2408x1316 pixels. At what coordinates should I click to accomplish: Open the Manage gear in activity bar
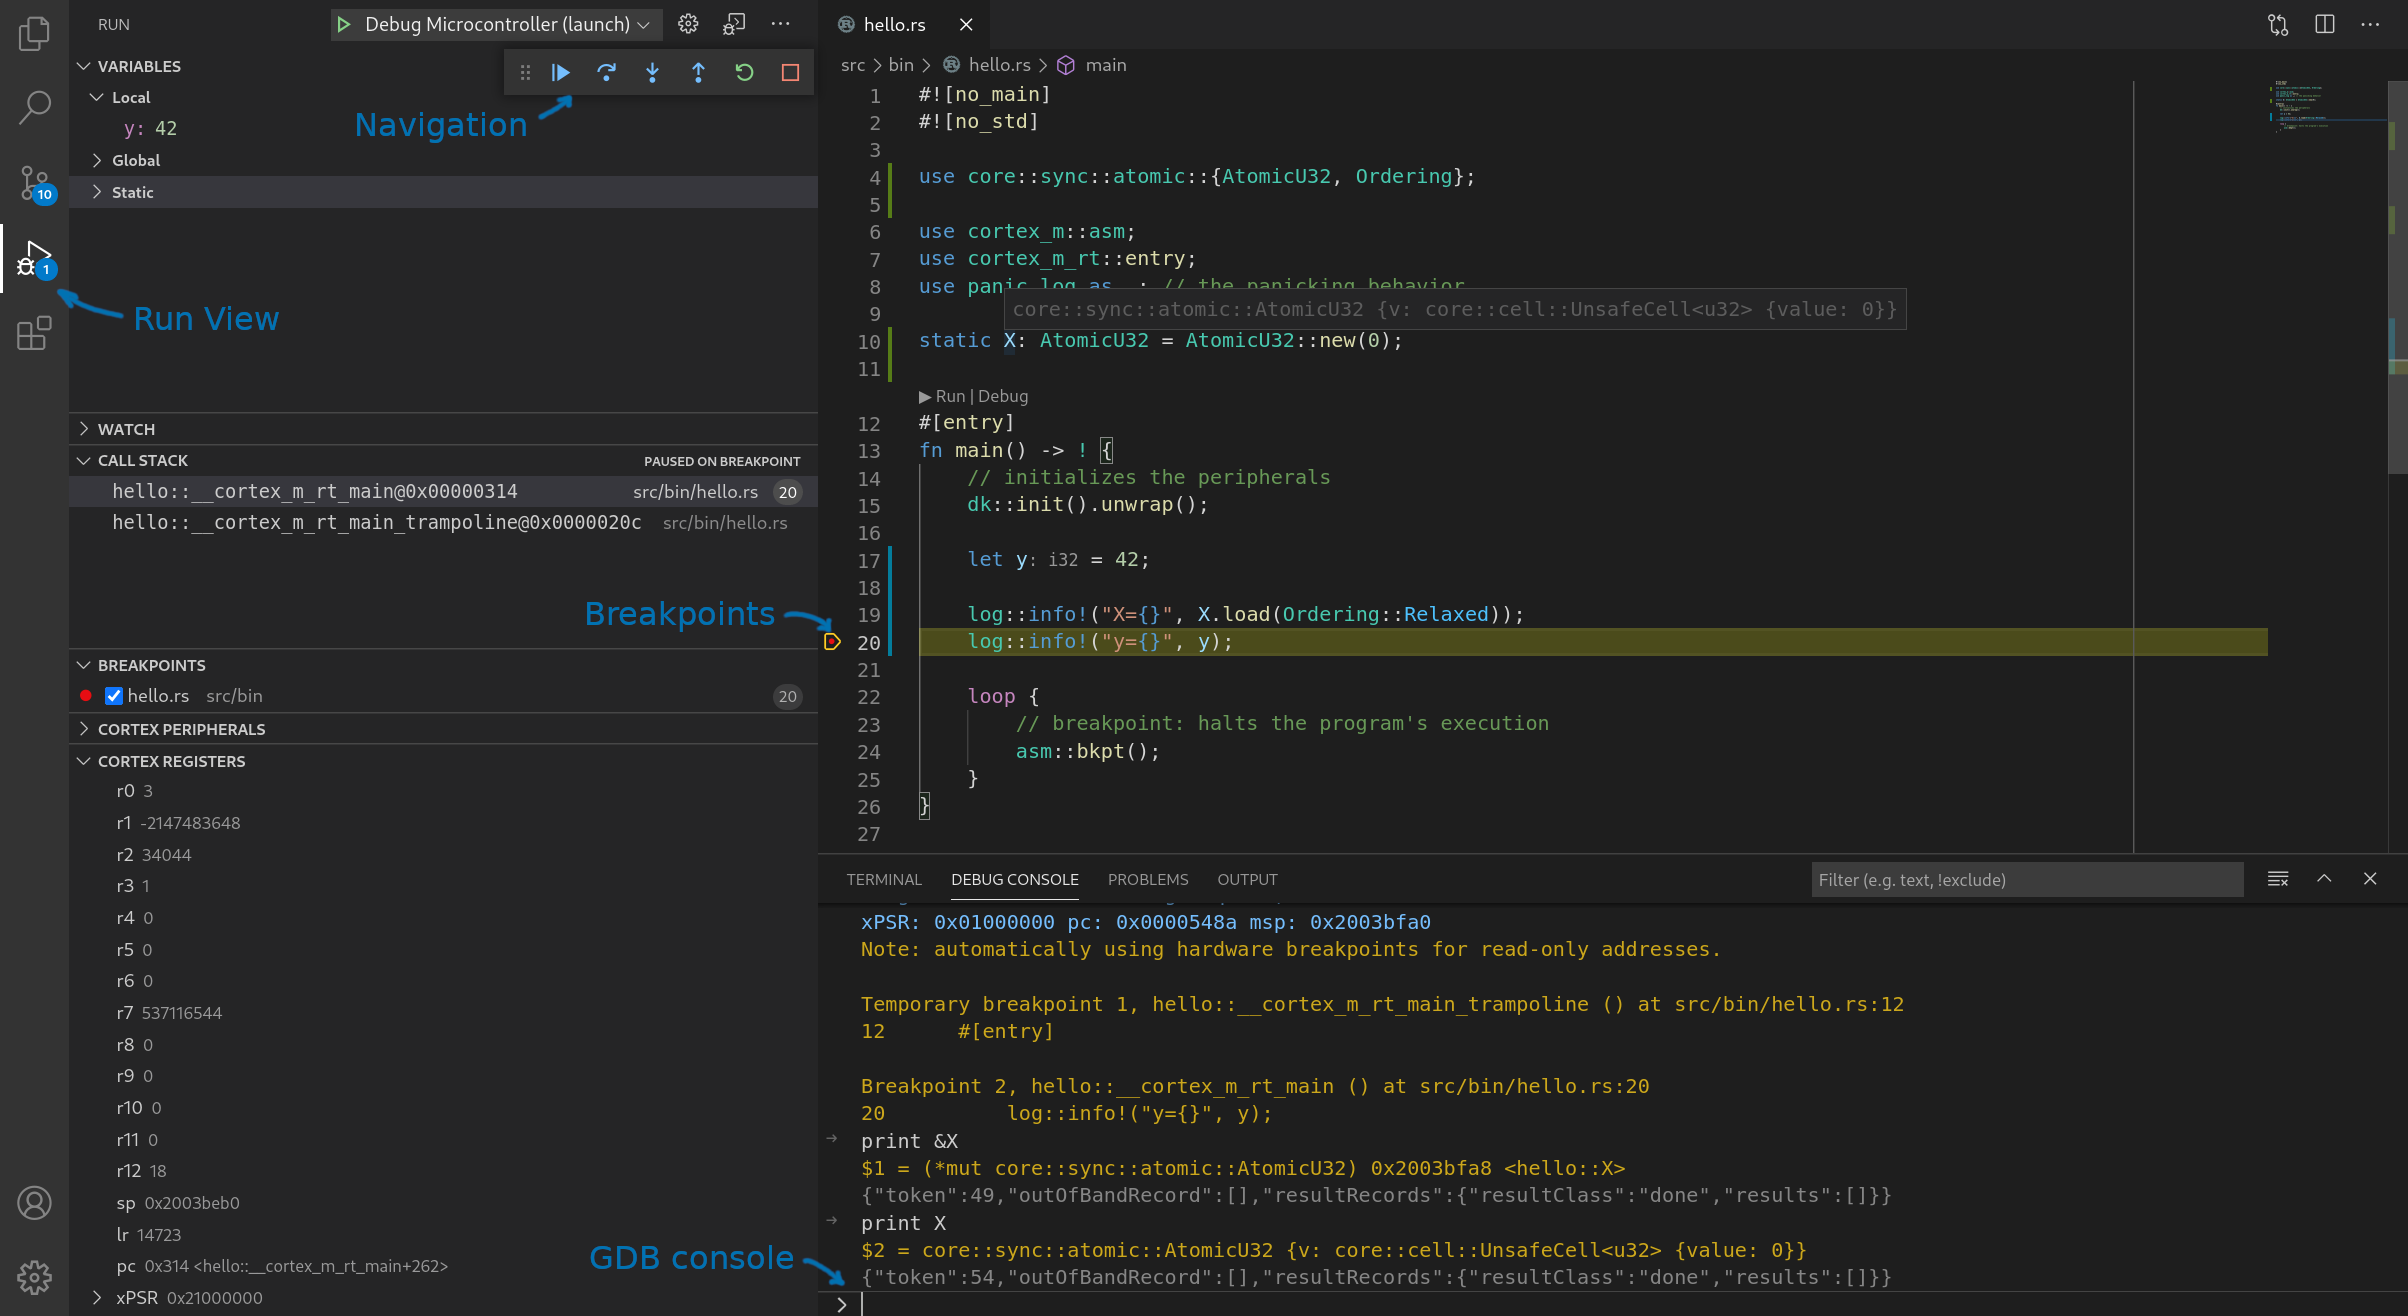pyautogui.click(x=34, y=1277)
